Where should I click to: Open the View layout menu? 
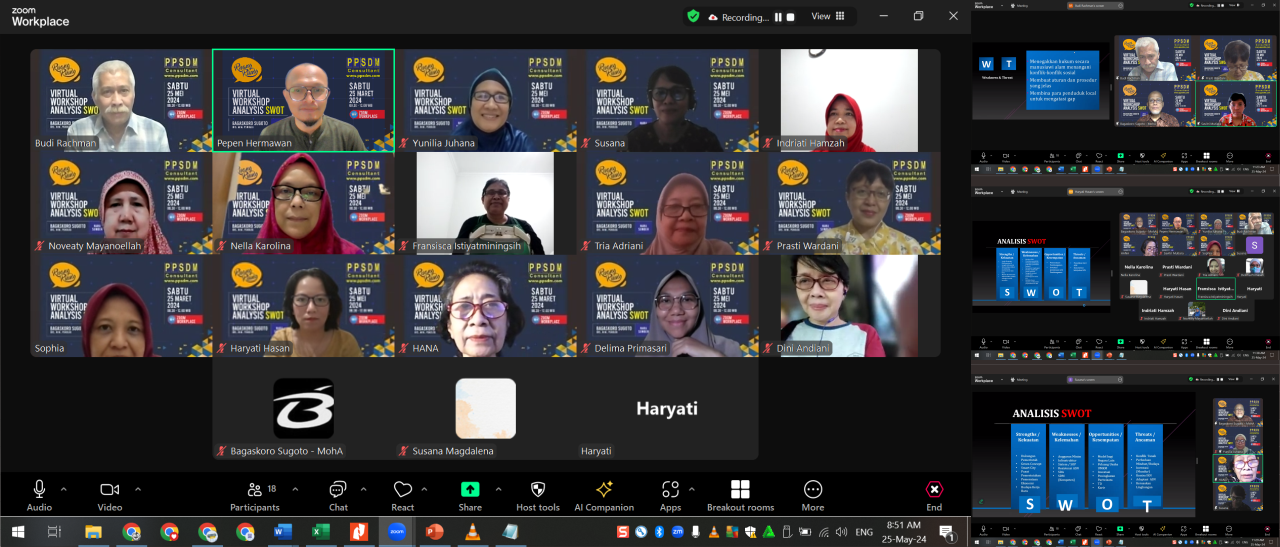(827, 16)
